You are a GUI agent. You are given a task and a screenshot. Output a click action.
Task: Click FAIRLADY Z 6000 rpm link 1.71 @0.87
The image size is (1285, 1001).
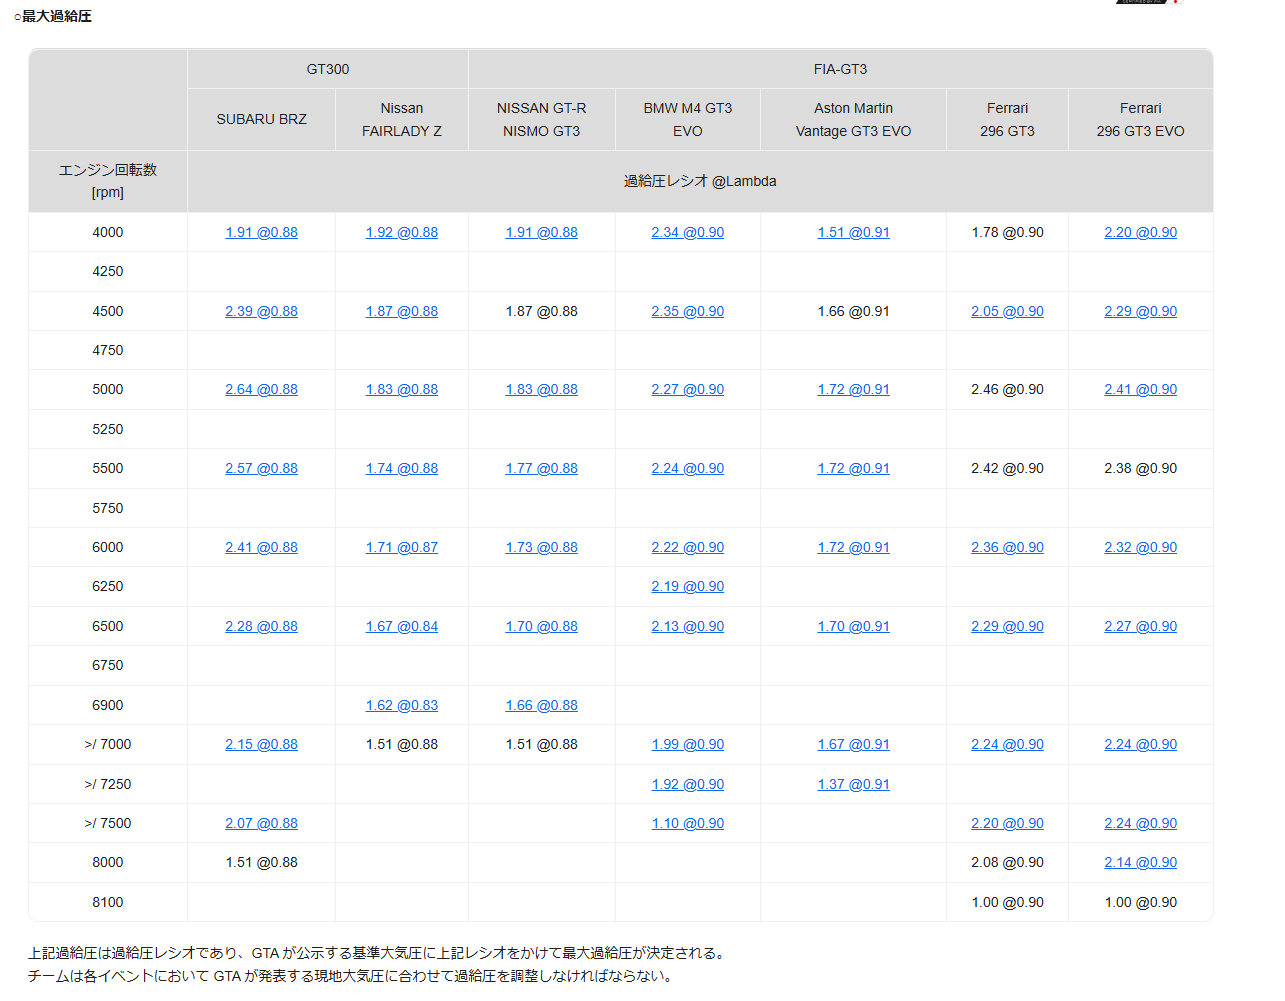pyautogui.click(x=401, y=547)
